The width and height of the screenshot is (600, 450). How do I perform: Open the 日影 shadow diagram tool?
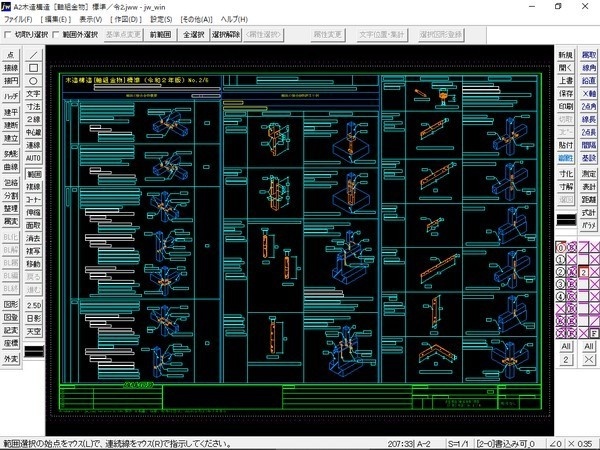pos(33,318)
